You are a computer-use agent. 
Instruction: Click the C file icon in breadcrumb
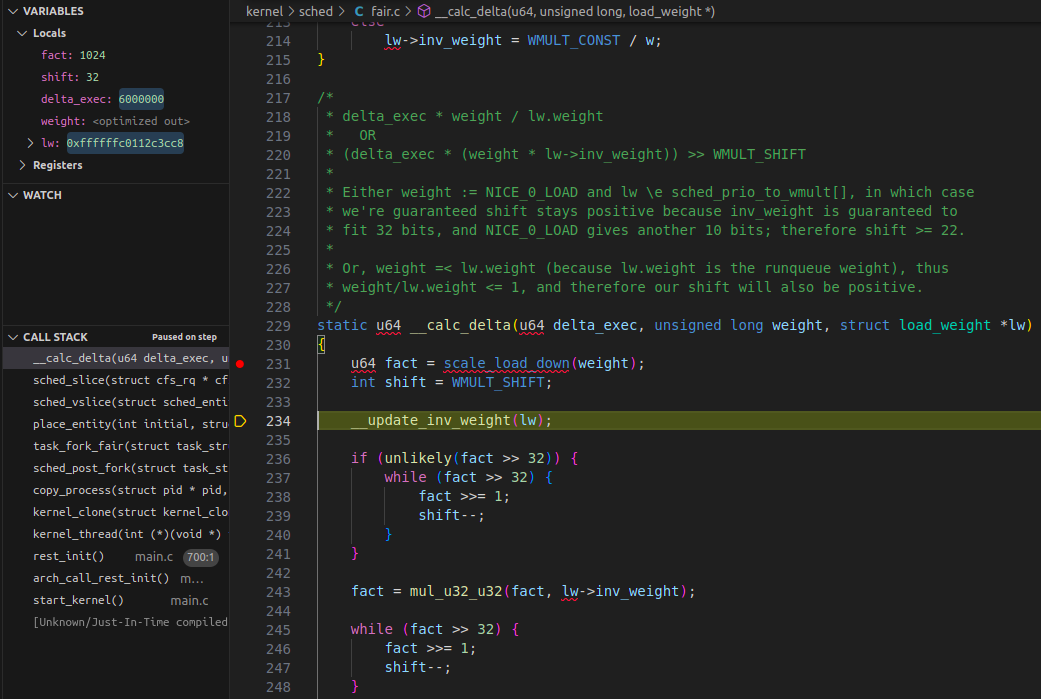point(359,11)
